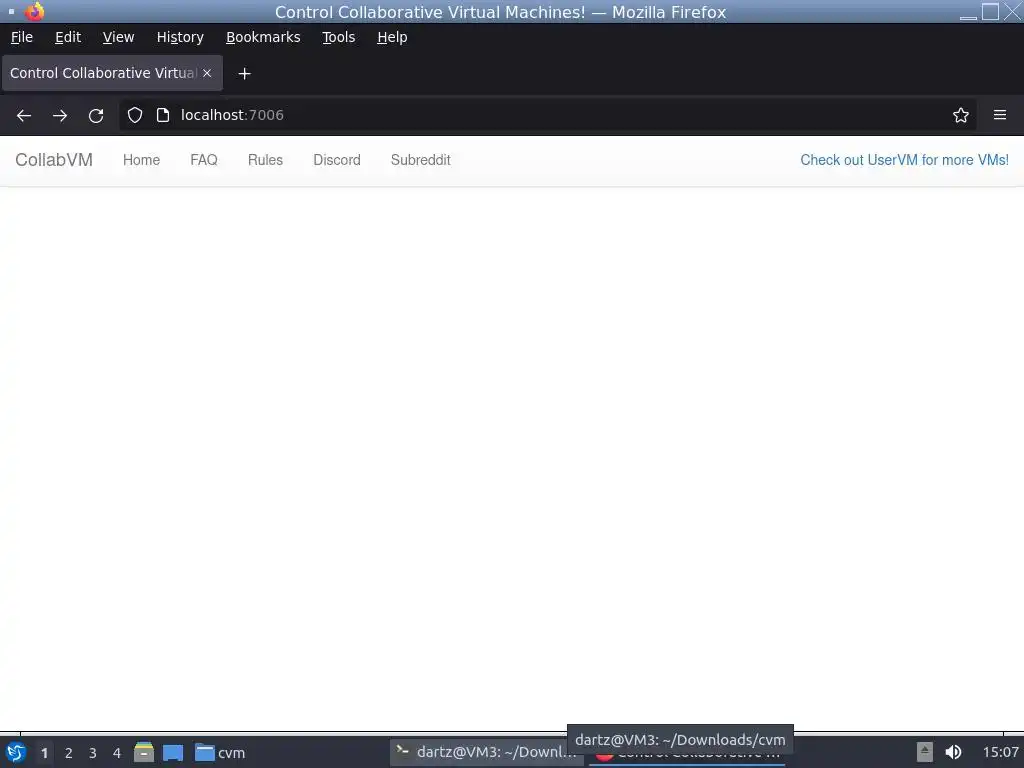Open the Tools menu

(339, 37)
